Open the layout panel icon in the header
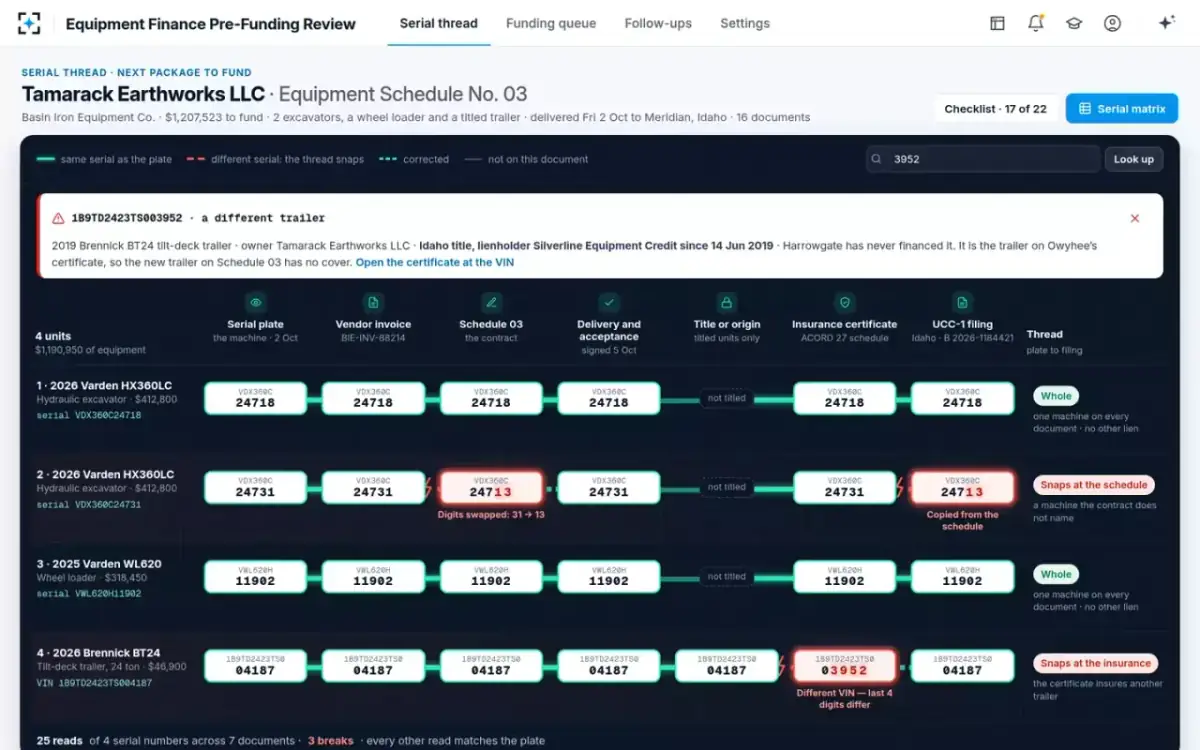The height and width of the screenshot is (750, 1200). point(997,23)
